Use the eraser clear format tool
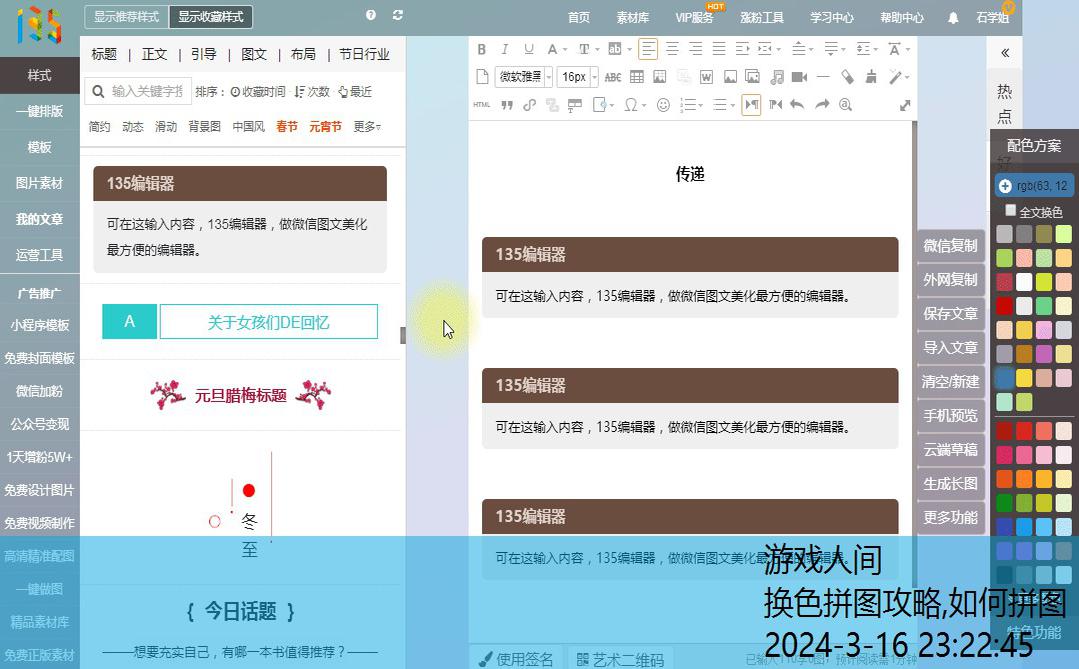This screenshot has height=669, width=1079. 847,77
